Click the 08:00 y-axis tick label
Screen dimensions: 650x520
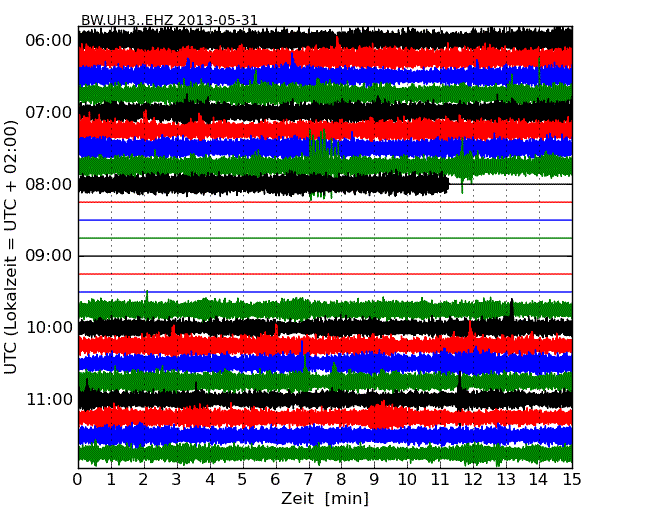tap(49, 185)
